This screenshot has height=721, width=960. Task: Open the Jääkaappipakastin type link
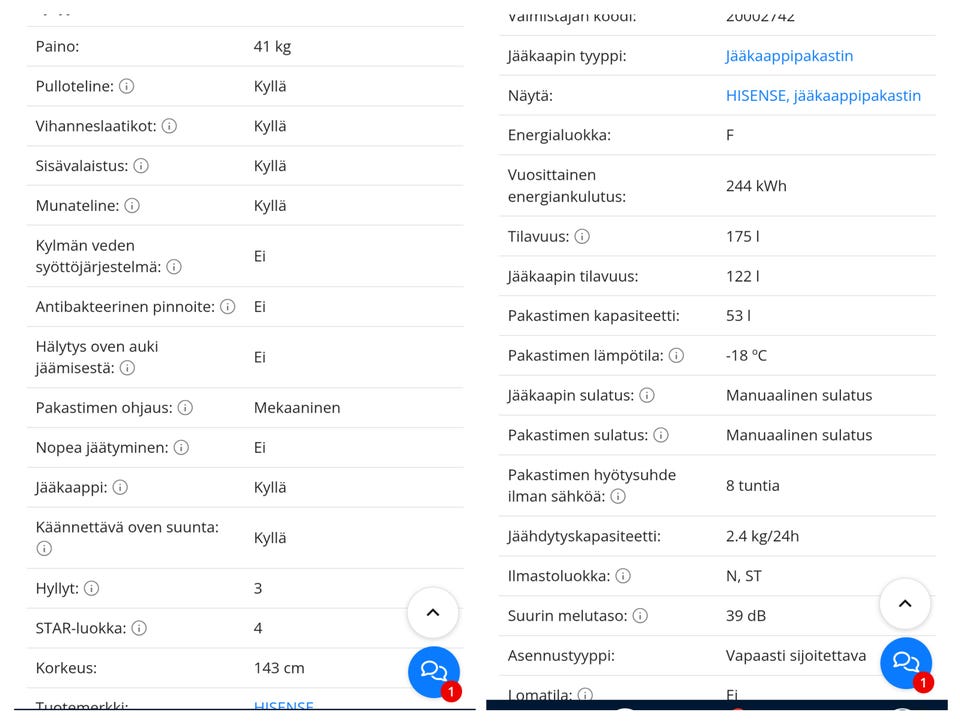pos(789,56)
